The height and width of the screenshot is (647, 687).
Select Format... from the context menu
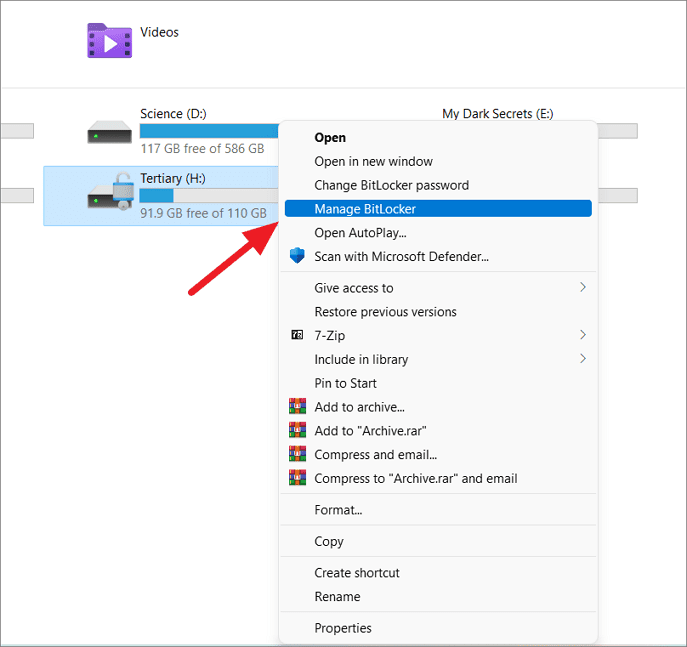pyautogui.click(x=438, y=510)
